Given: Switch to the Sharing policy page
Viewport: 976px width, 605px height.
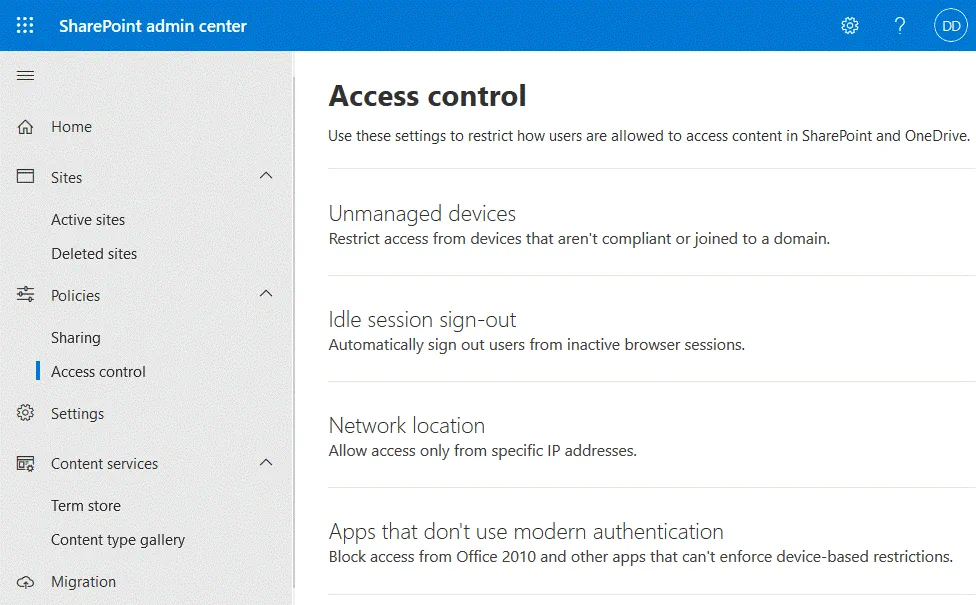Looking at the screenshot, I should (x=73, y=337).
